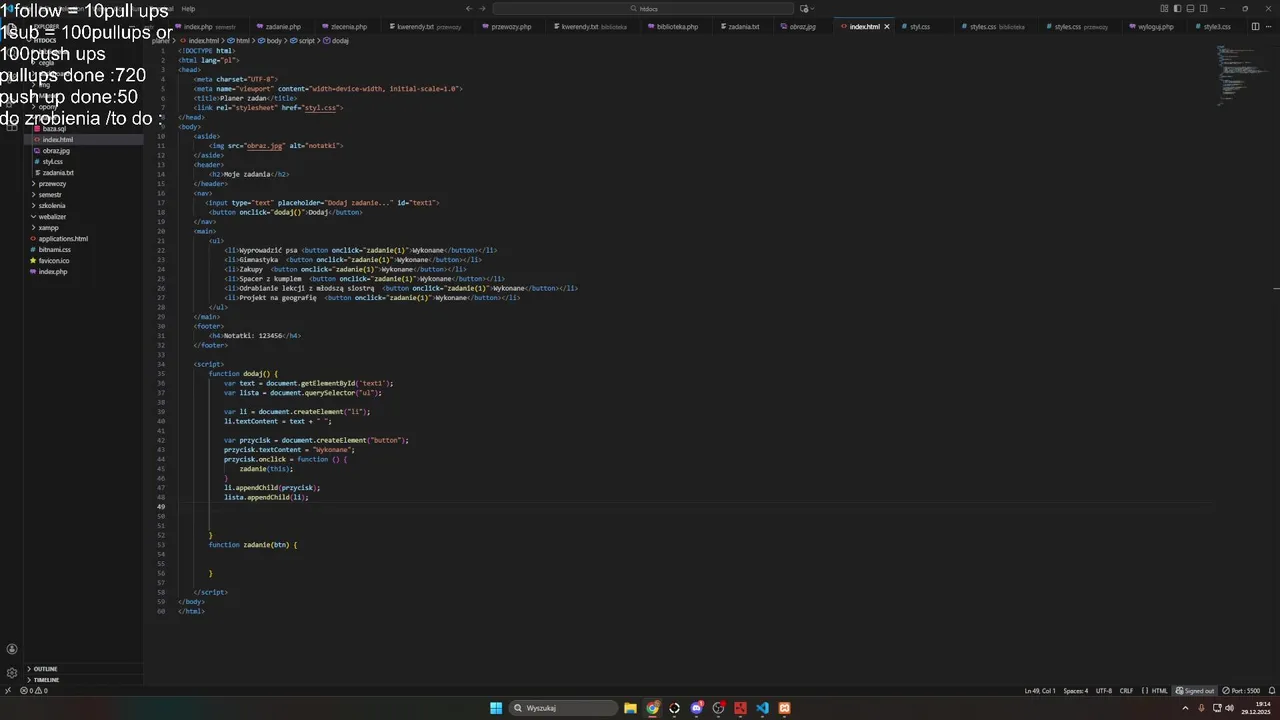This screenshot has height=720, width=1280.
Task: Click the Port: 5500 Live Server indicator
Action: tap(1241, 691)
